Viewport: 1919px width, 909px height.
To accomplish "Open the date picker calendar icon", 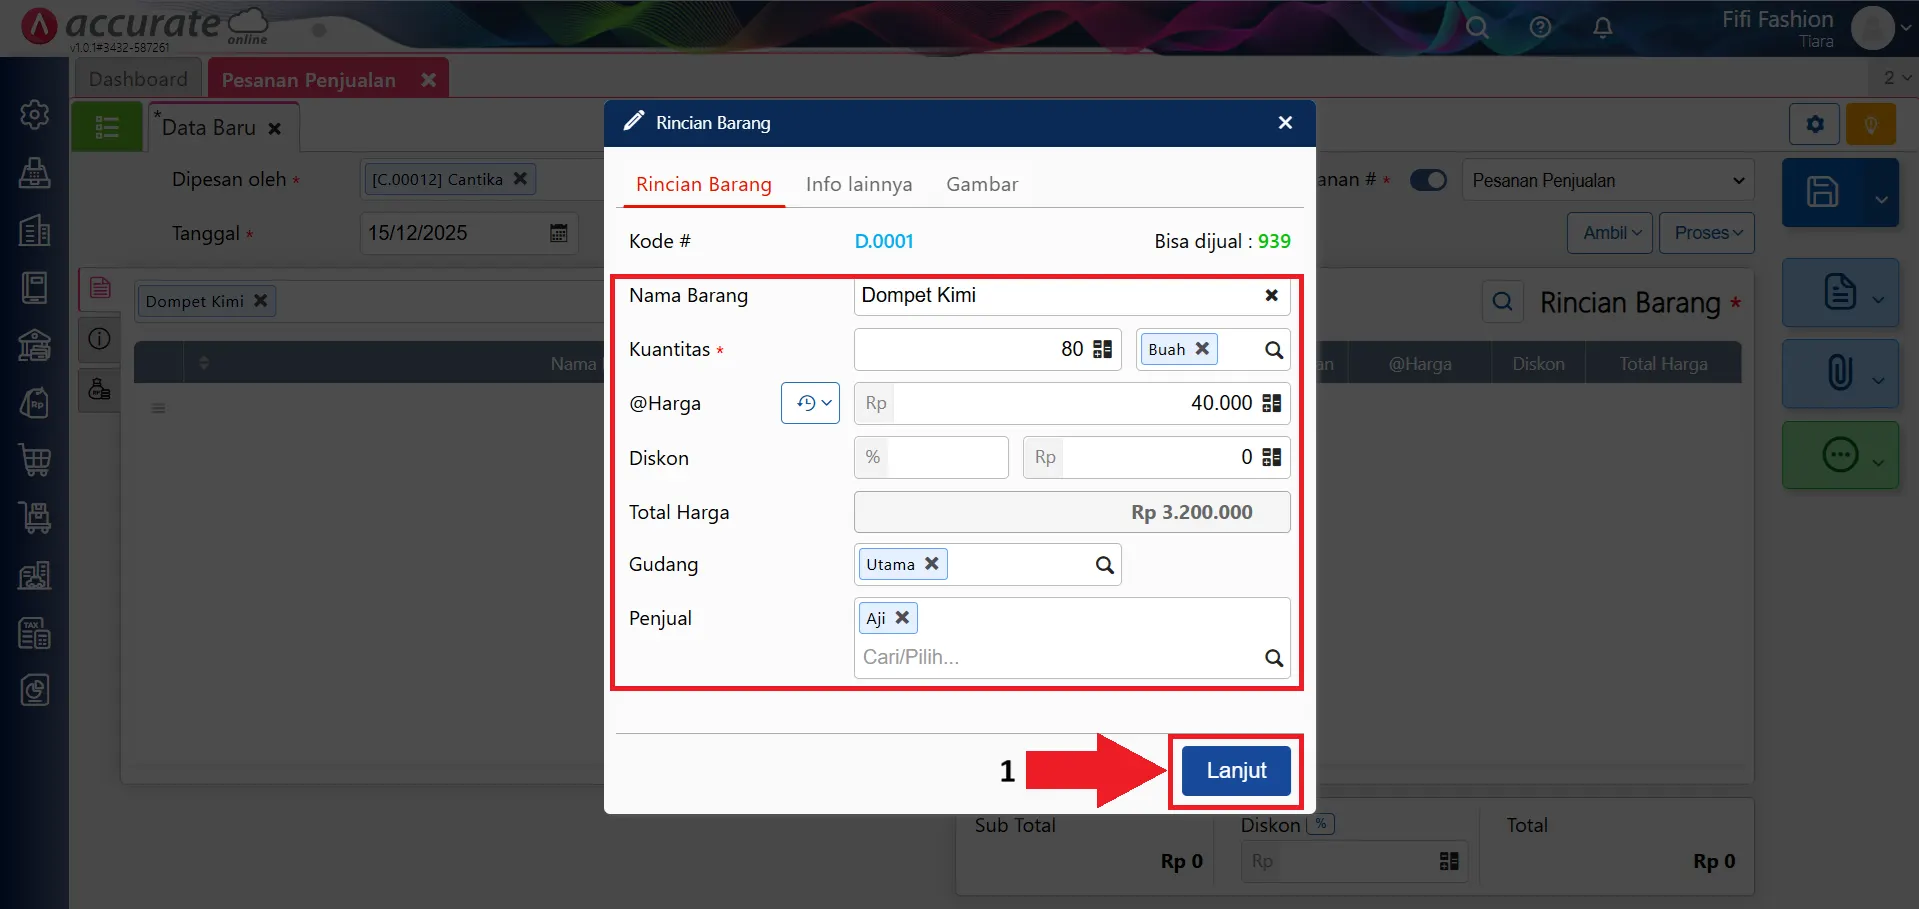I will click(558, 233).
